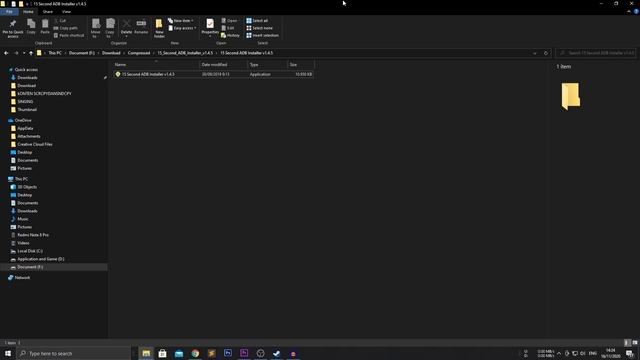Screen dimensions: 640x360
Task: Open address bar history dropdown
Action: pos(535,53)
